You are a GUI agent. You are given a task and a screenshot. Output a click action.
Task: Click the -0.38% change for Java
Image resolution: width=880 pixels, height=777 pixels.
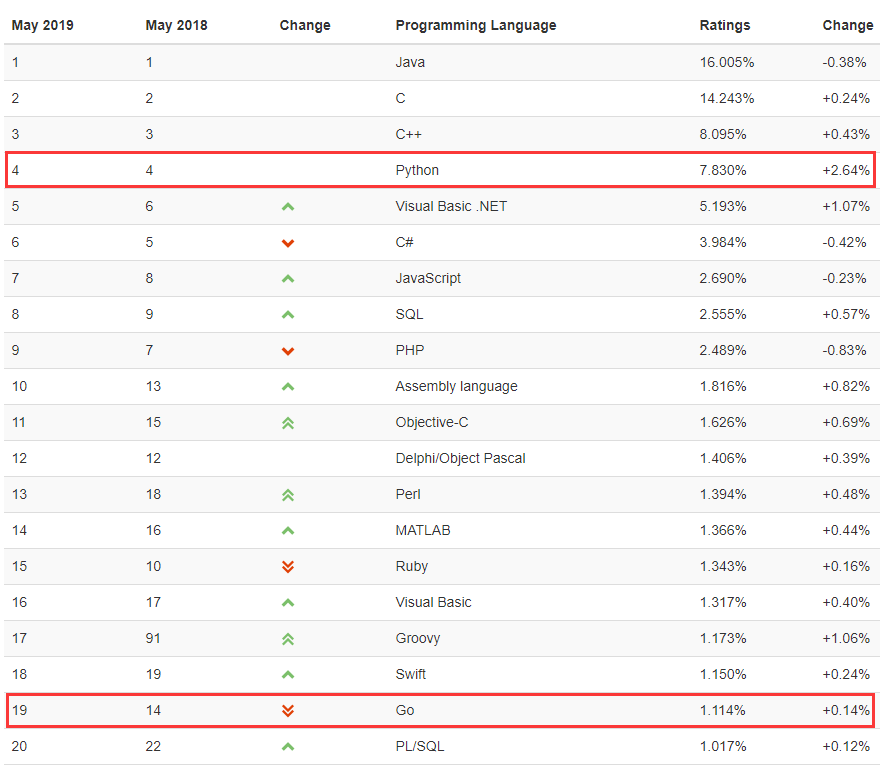845,62
